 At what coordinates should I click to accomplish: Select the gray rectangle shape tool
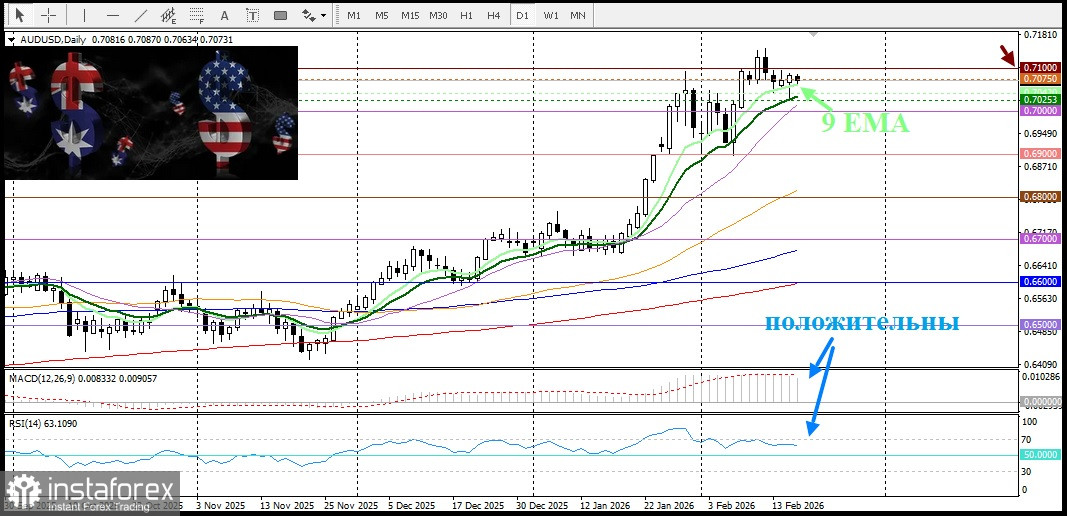[x=280, y=15]
